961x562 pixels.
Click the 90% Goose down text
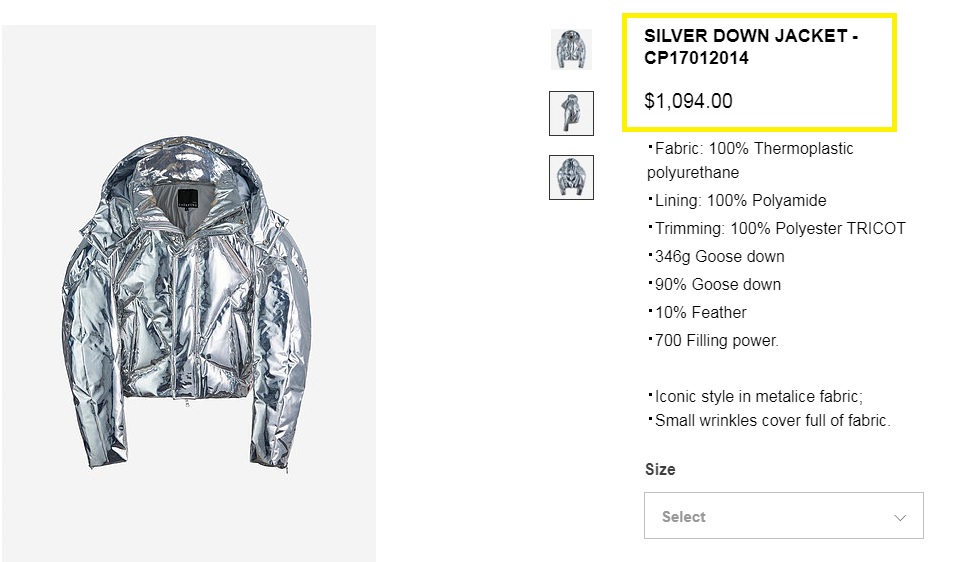click(714, 284)
